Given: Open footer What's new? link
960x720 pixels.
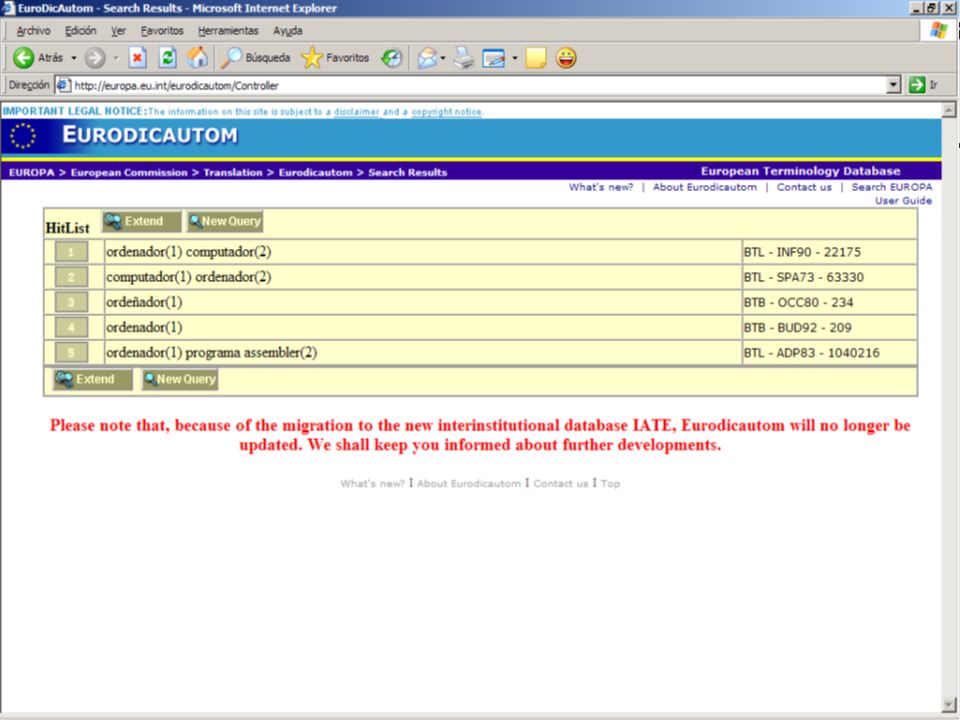Looking at the screenshot, I should click(x=372, y=484).
